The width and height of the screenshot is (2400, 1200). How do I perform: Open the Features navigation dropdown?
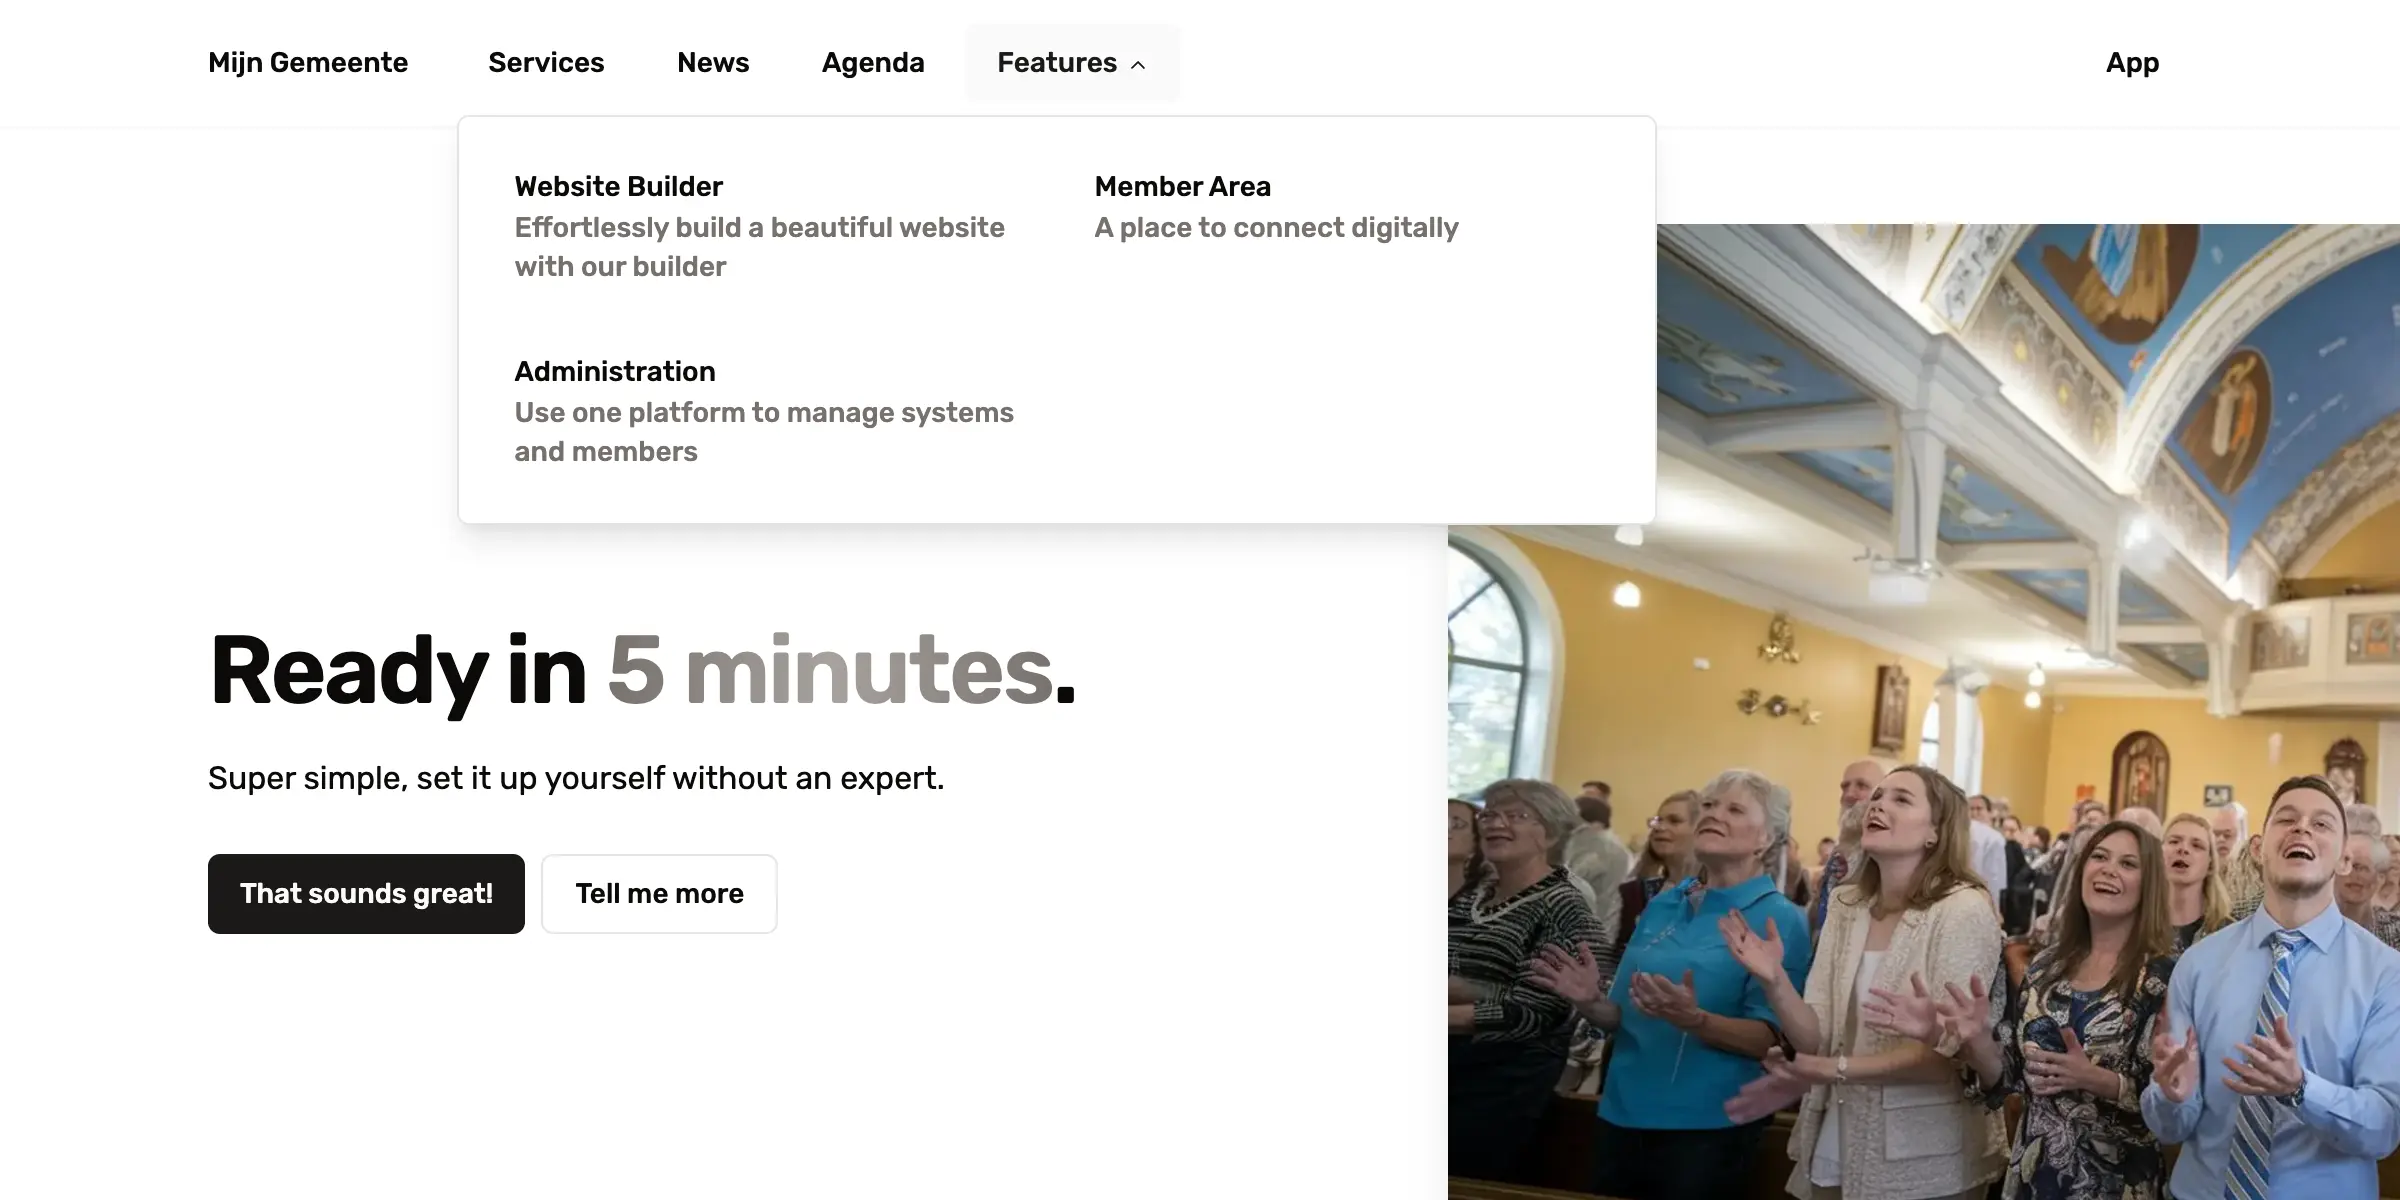point(1056,63)
